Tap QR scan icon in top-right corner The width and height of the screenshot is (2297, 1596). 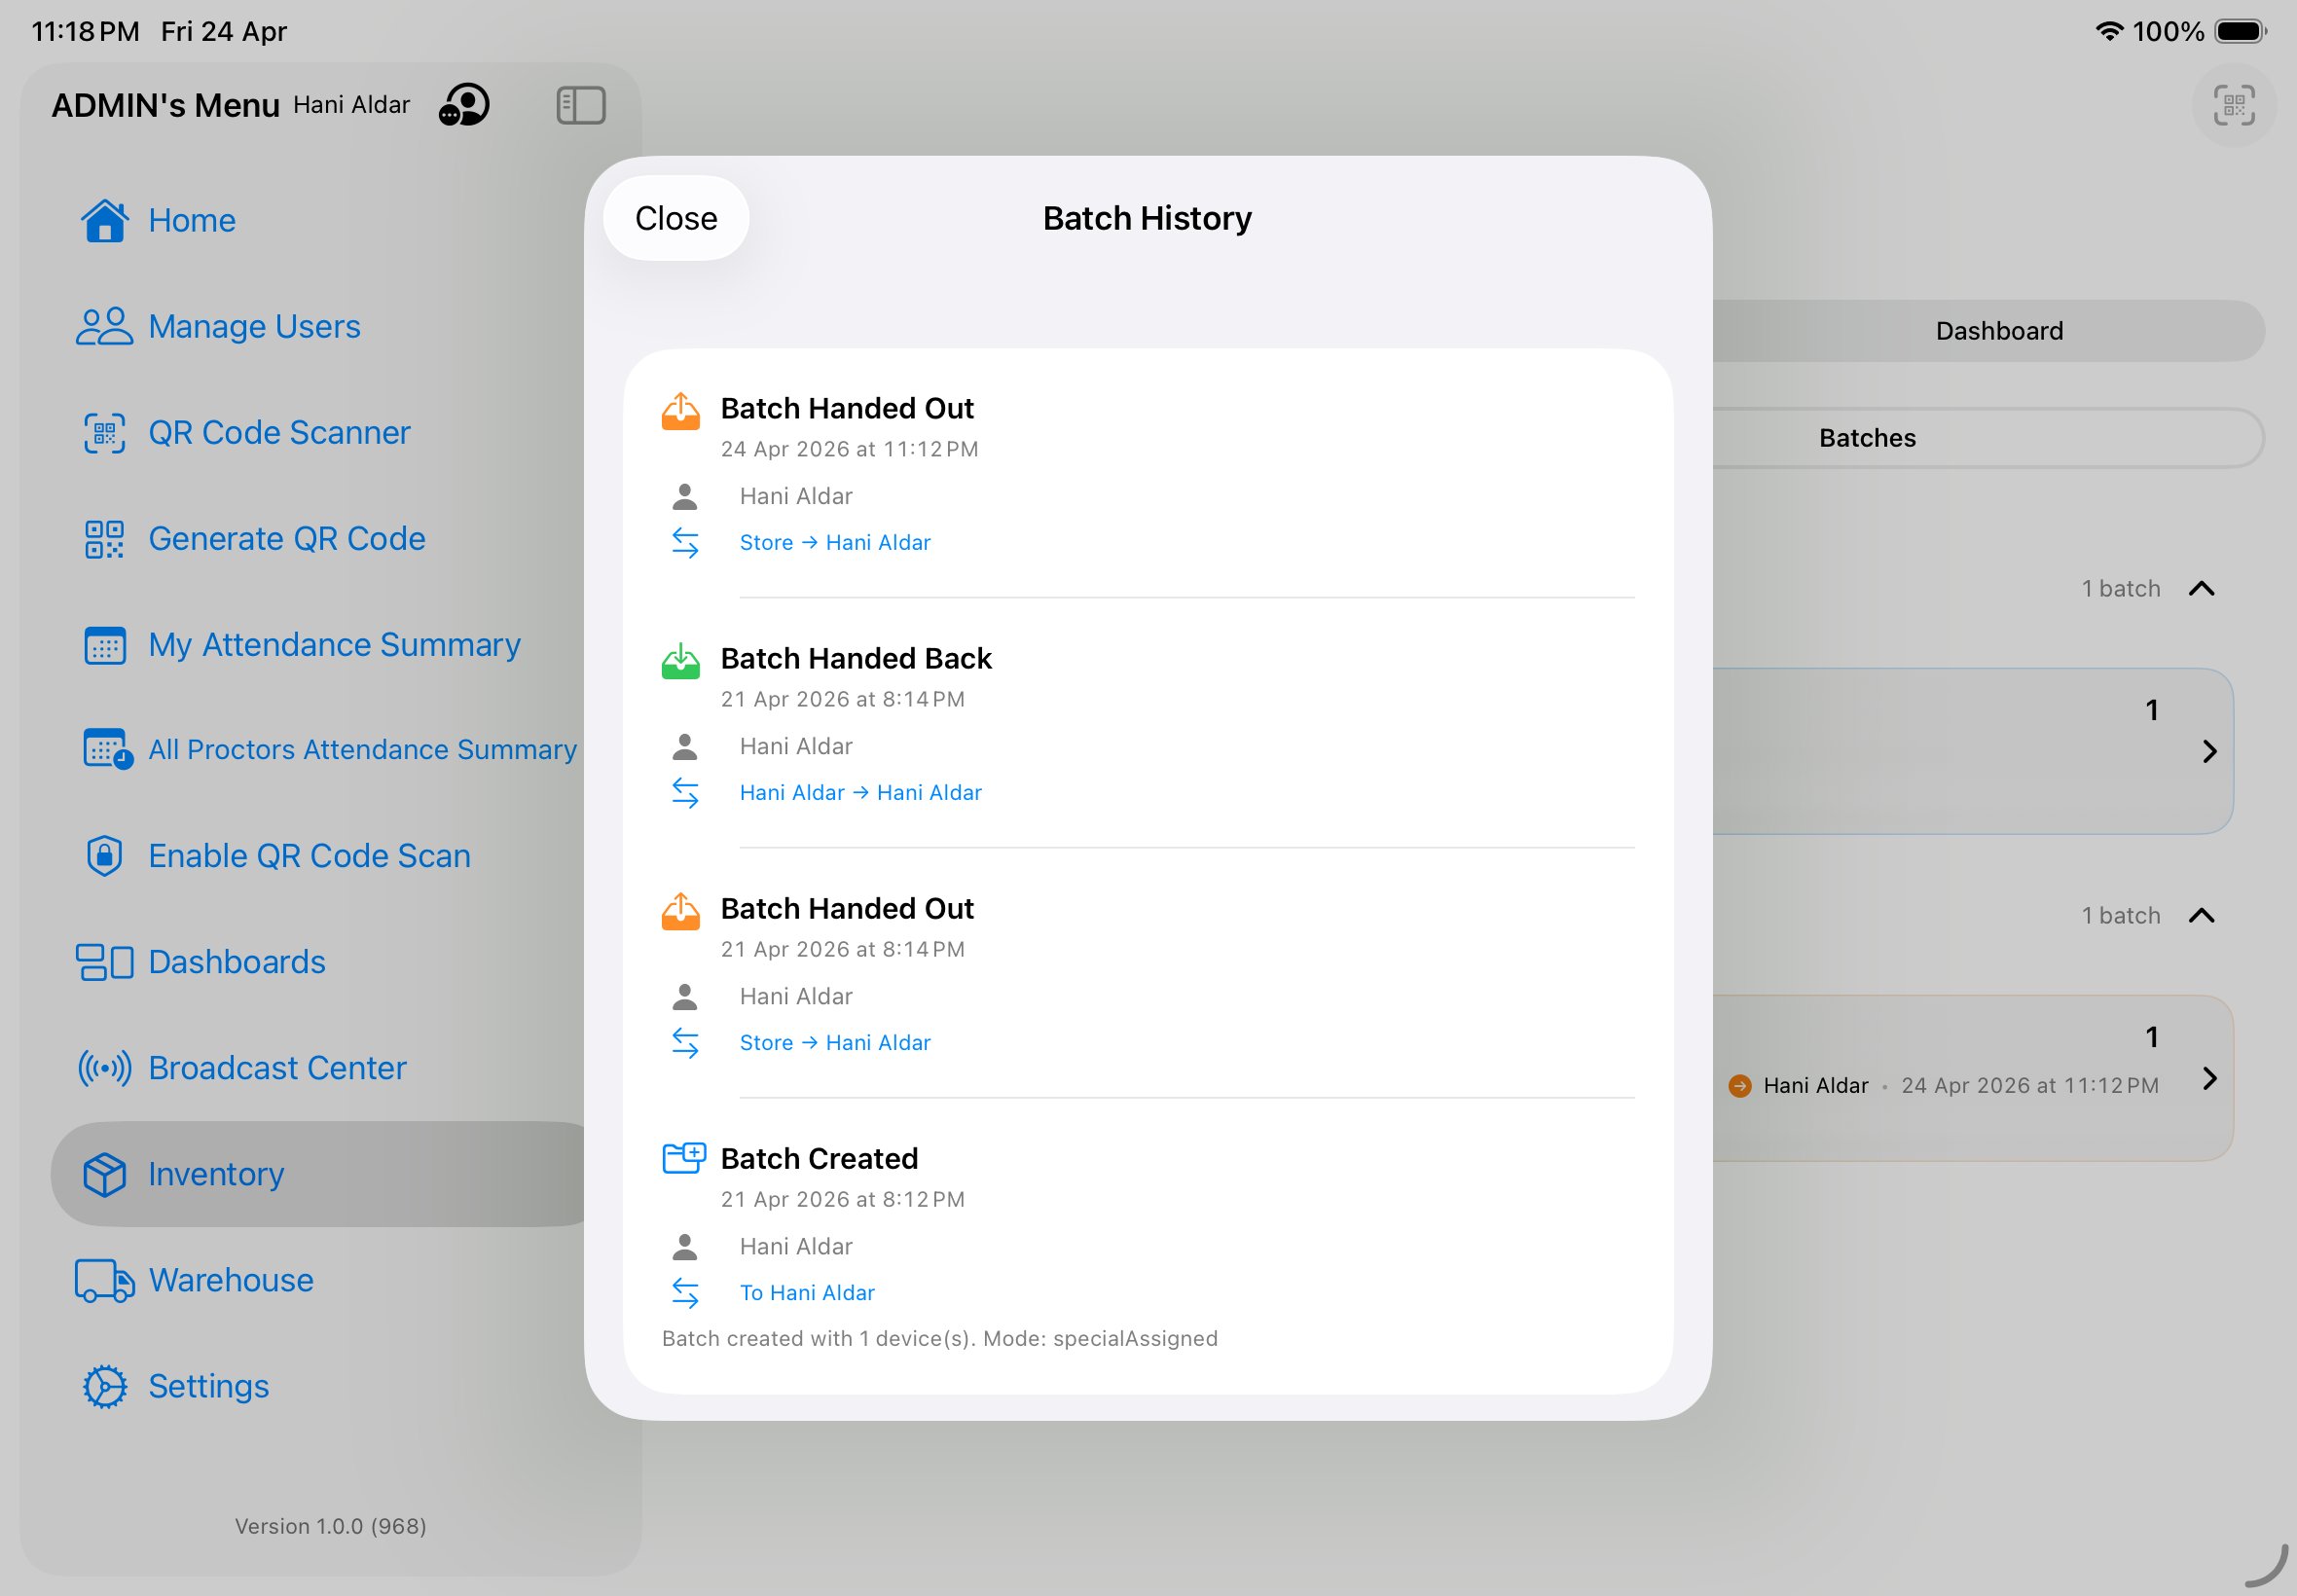tap(2233, 105)
